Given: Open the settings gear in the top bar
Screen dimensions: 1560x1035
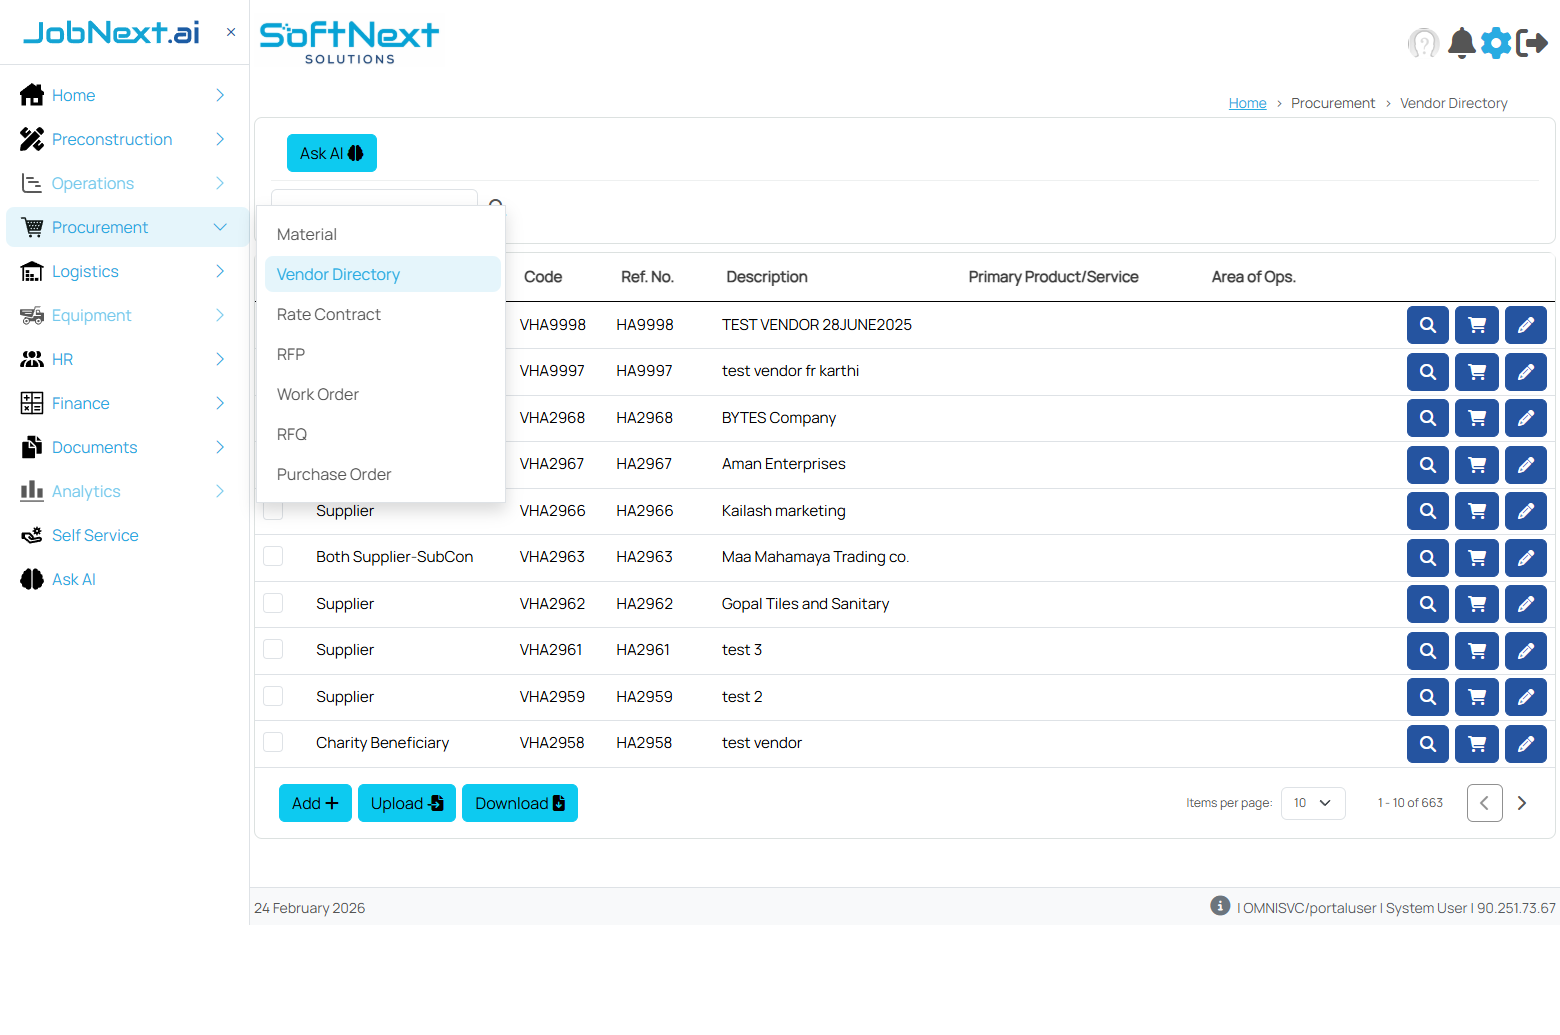Looking at the screenshot, I should coord(1496,43).
